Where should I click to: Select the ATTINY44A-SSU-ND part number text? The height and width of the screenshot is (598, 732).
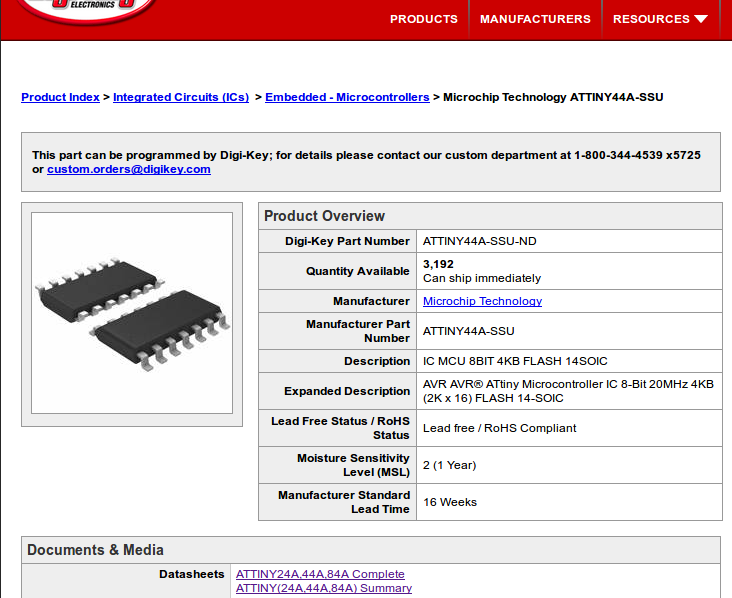(479, 241)
